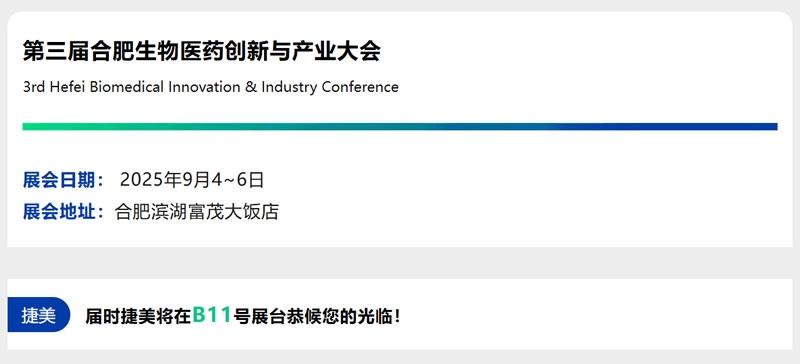The width and height of the screenshot is (800, 364).
Task: Select the green B11 booth number
Action: [x=212, y=315]
